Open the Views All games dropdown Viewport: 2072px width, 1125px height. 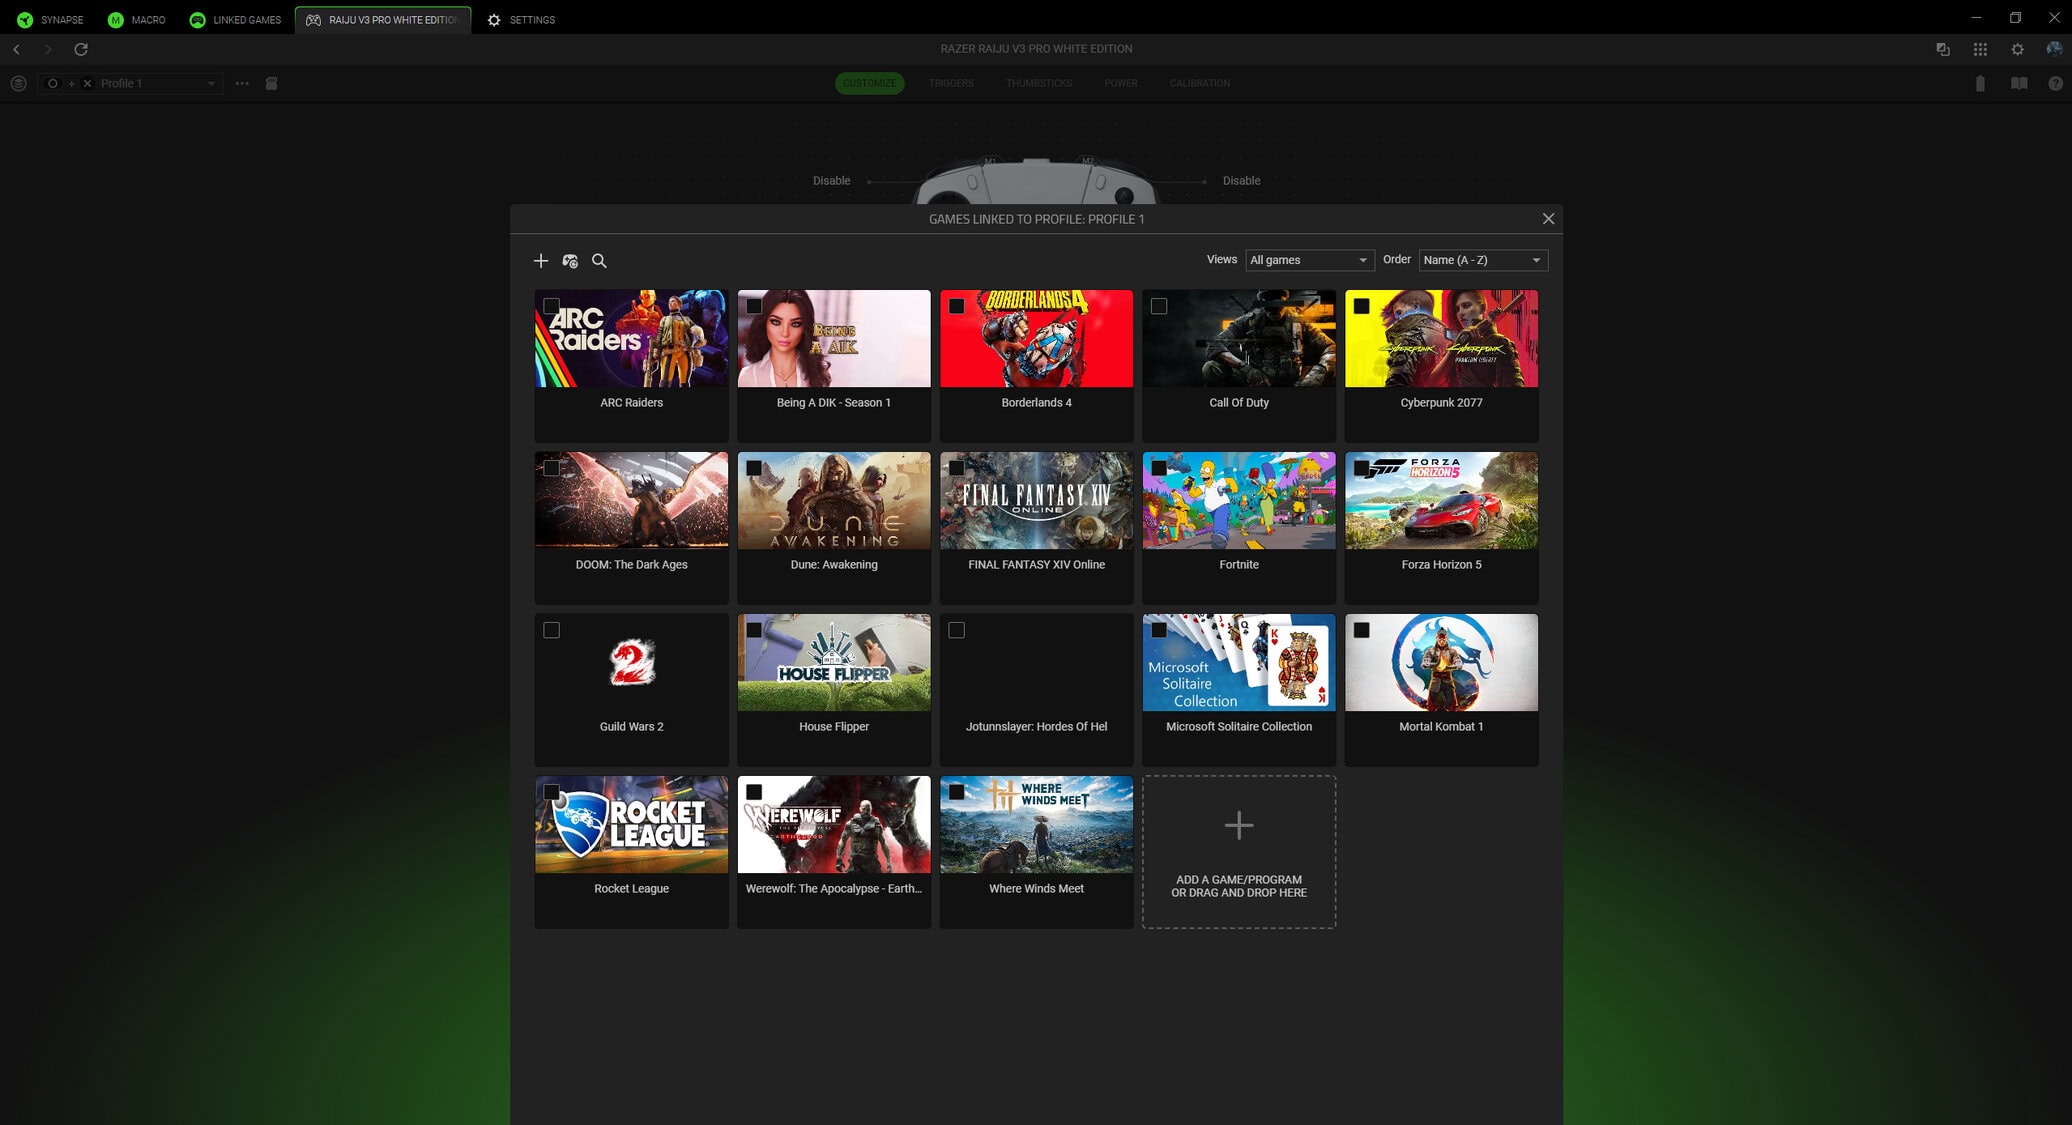pyautogui.click(x=1308, y=260)
